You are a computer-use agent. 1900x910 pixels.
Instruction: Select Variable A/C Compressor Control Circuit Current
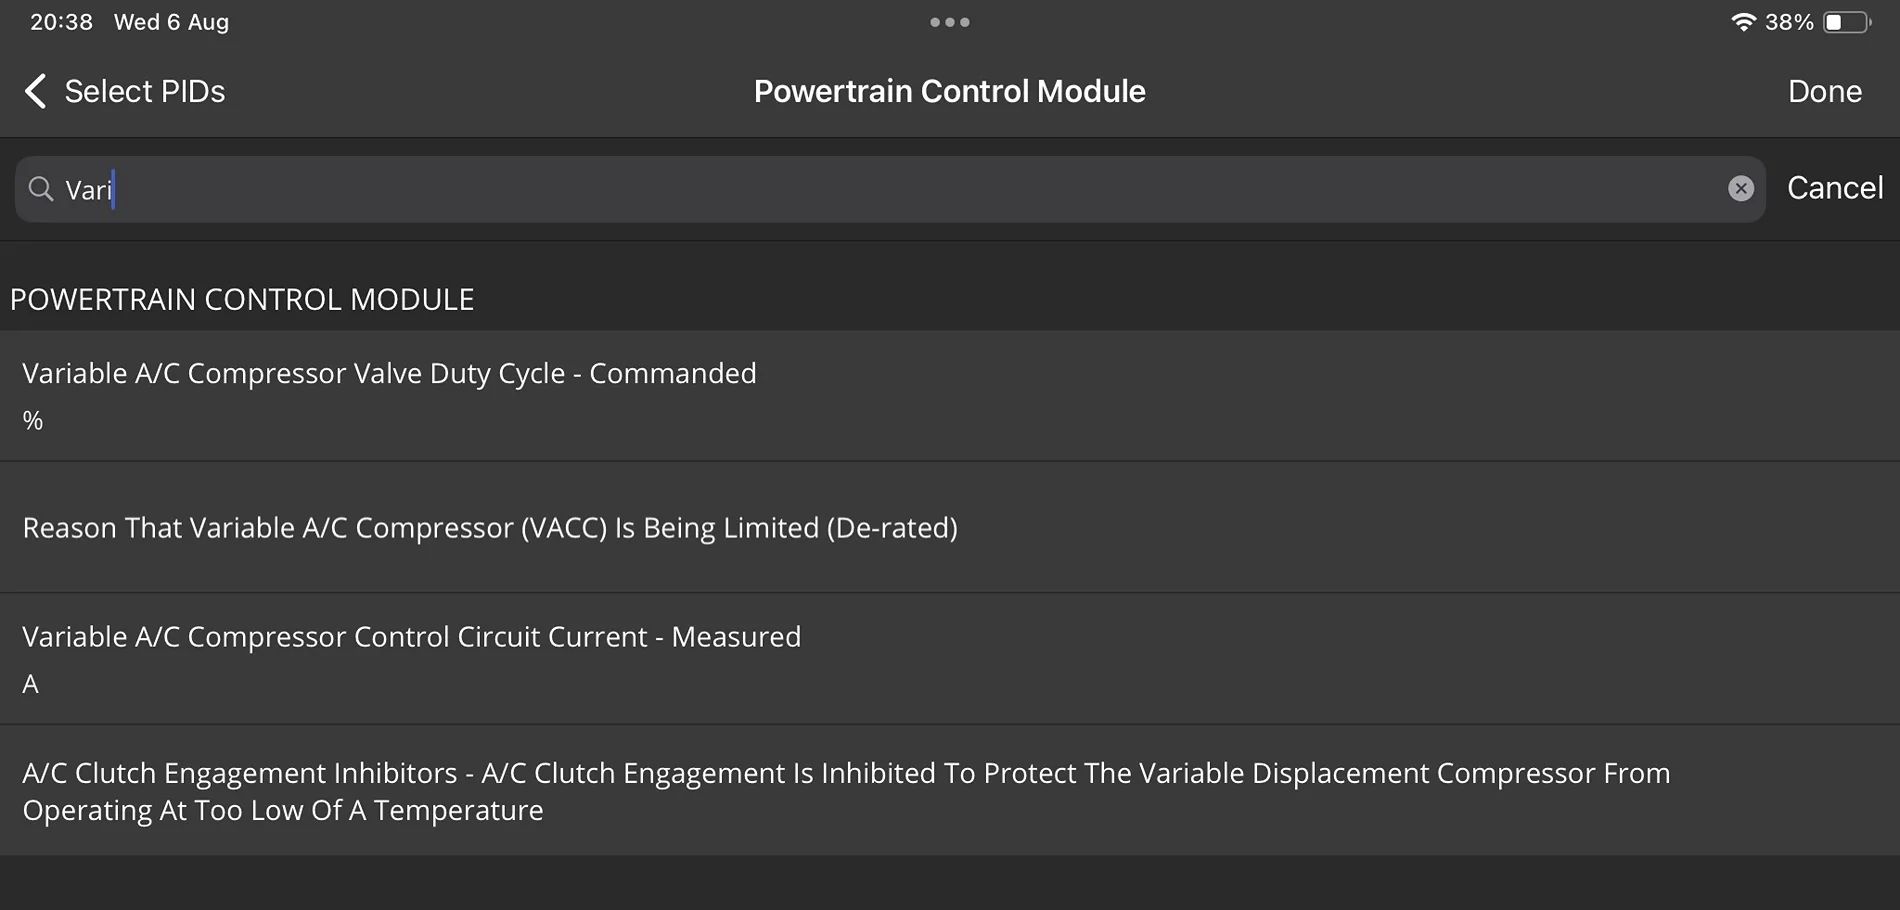(x=411, y=637)
